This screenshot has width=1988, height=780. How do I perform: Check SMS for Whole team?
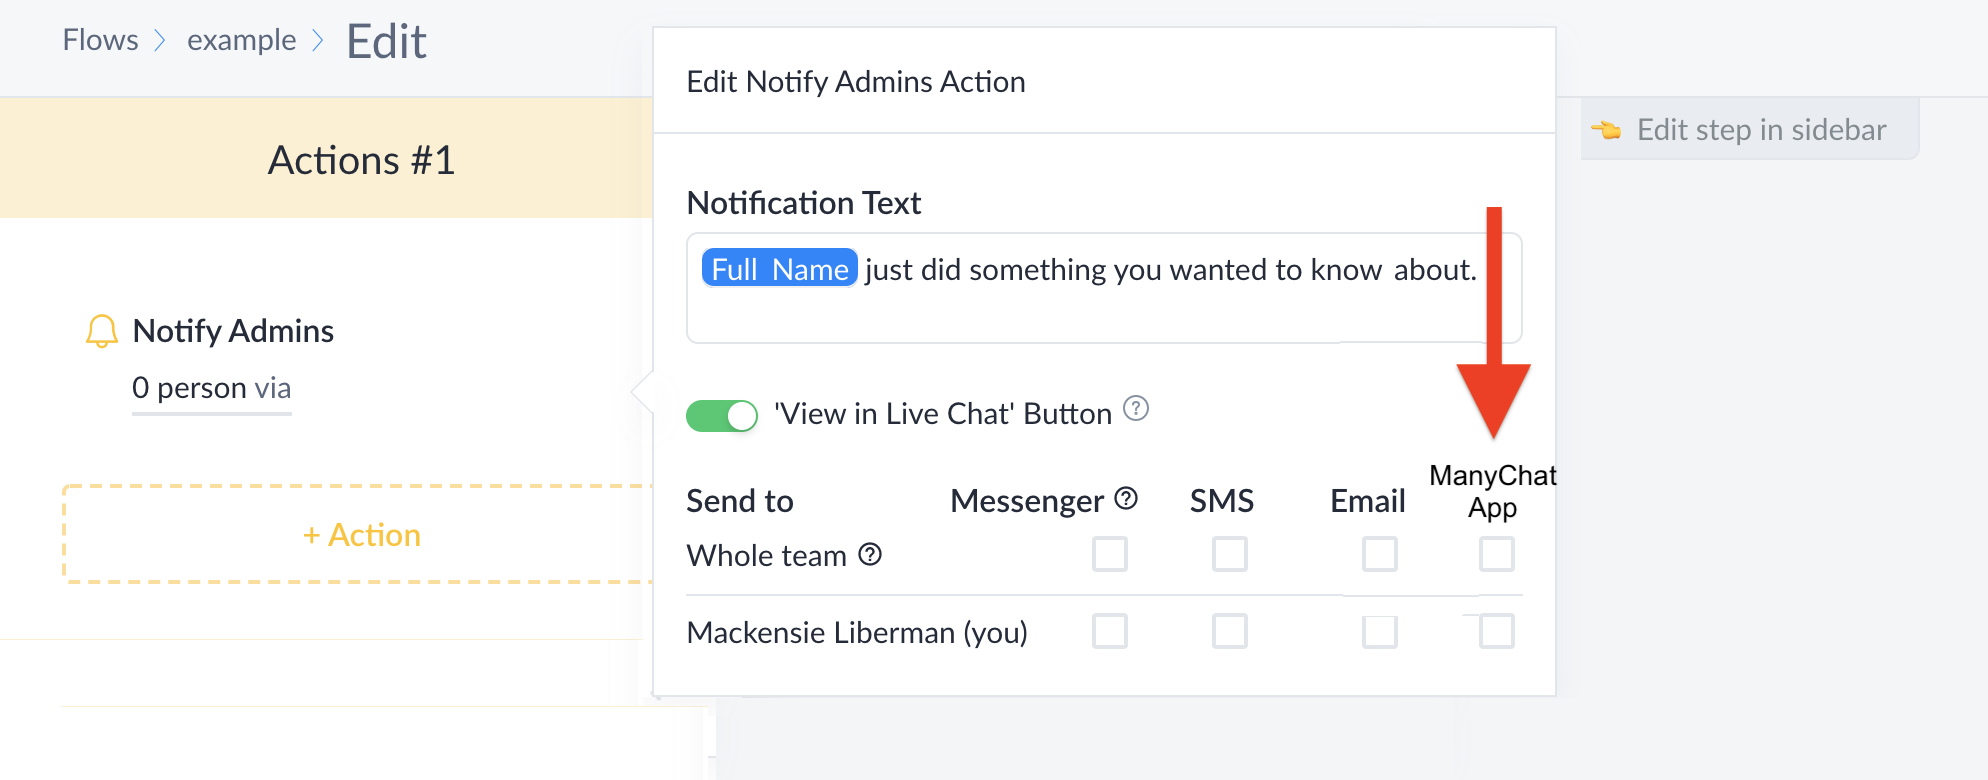click(x=1230, y=554)
